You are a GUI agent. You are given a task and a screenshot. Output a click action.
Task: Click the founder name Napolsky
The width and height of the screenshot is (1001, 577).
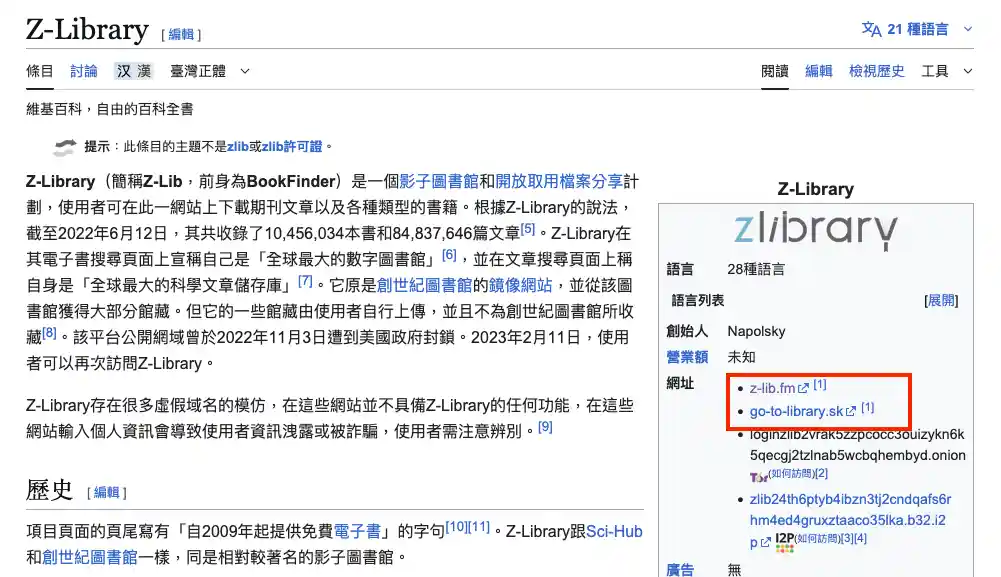pyautogui.click(x=756, y=331)
